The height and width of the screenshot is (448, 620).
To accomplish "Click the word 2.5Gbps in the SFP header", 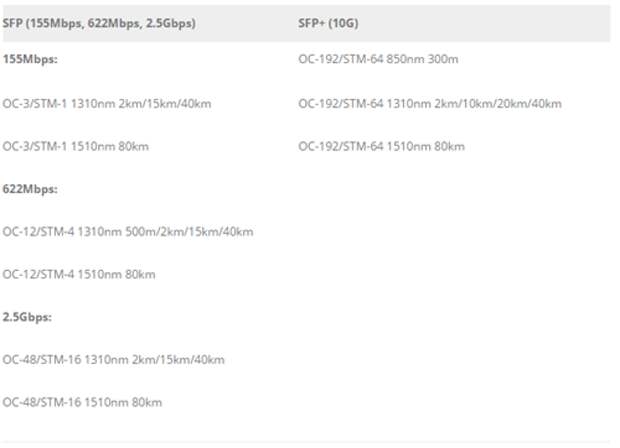I will [169, 23].
